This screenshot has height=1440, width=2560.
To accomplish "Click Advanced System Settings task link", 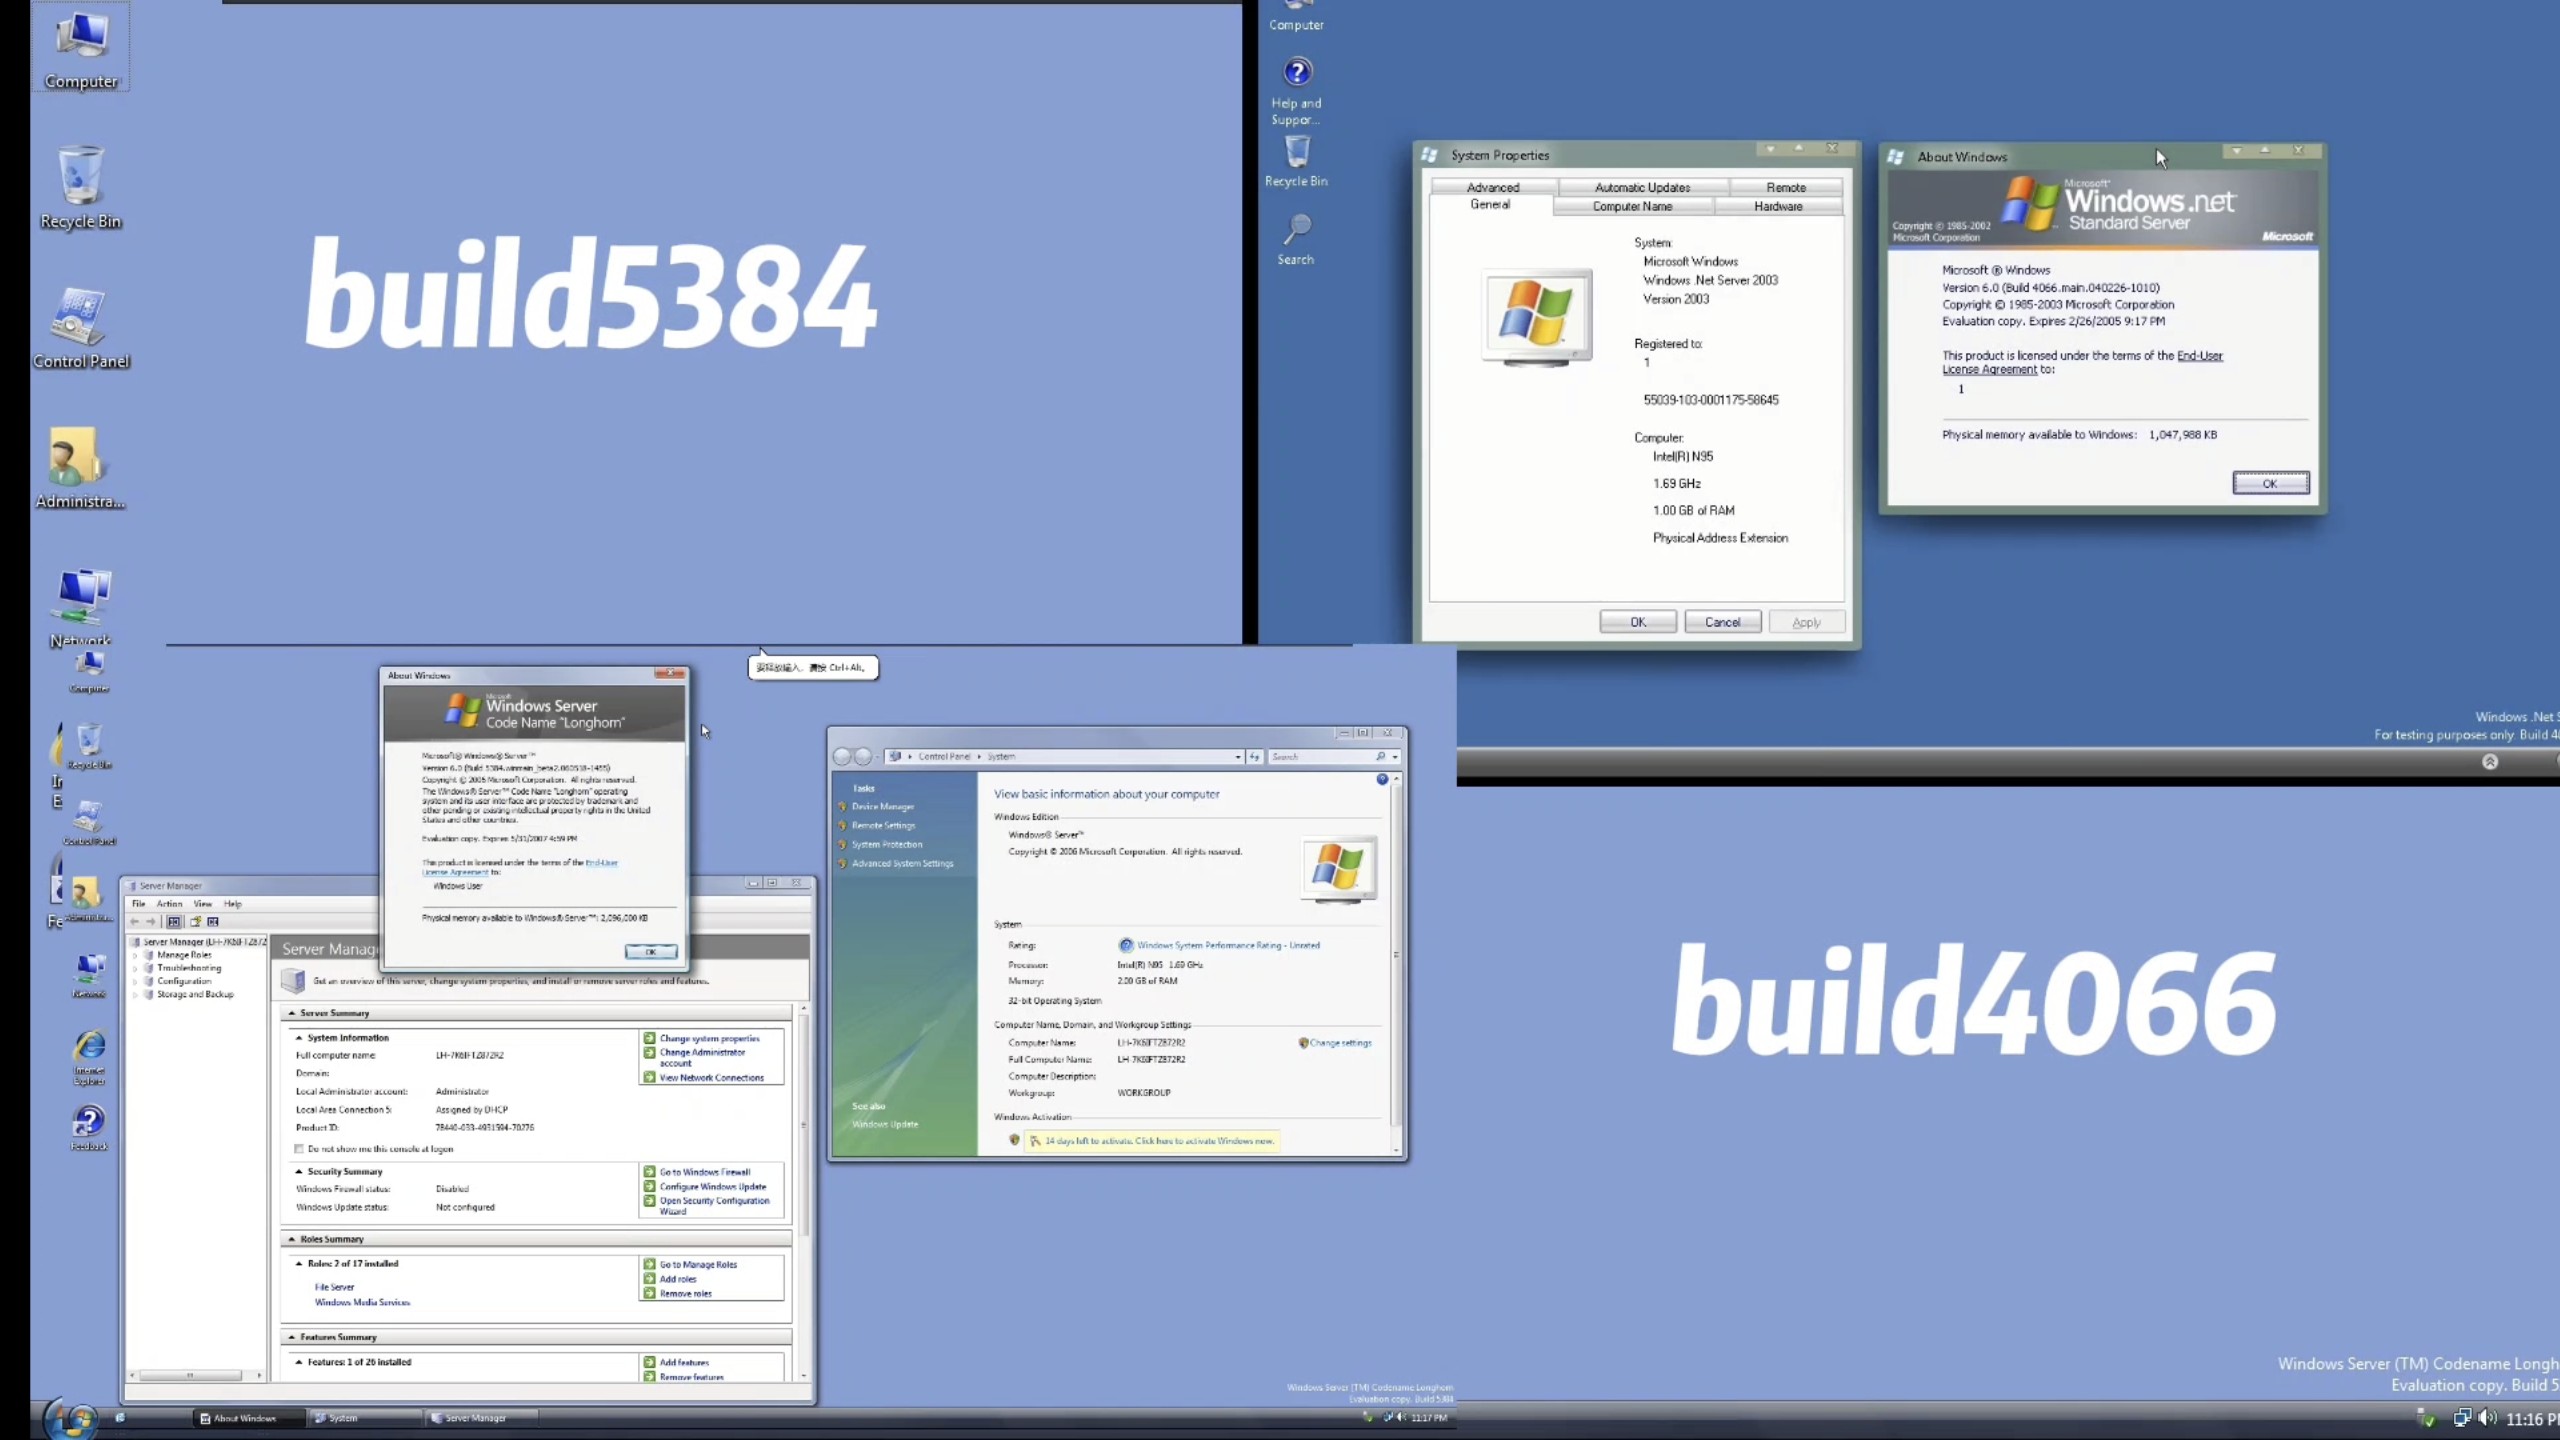I will 902,864.
